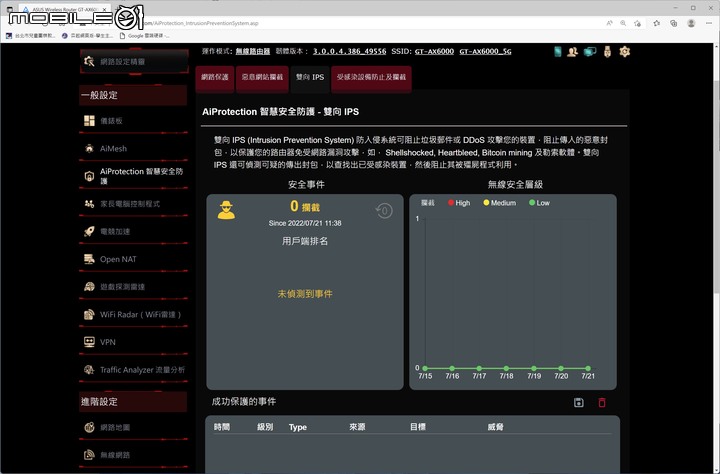Viewport: 720px width, 474px height.
Task: Click the USB status icon
Action: (608, 52)
